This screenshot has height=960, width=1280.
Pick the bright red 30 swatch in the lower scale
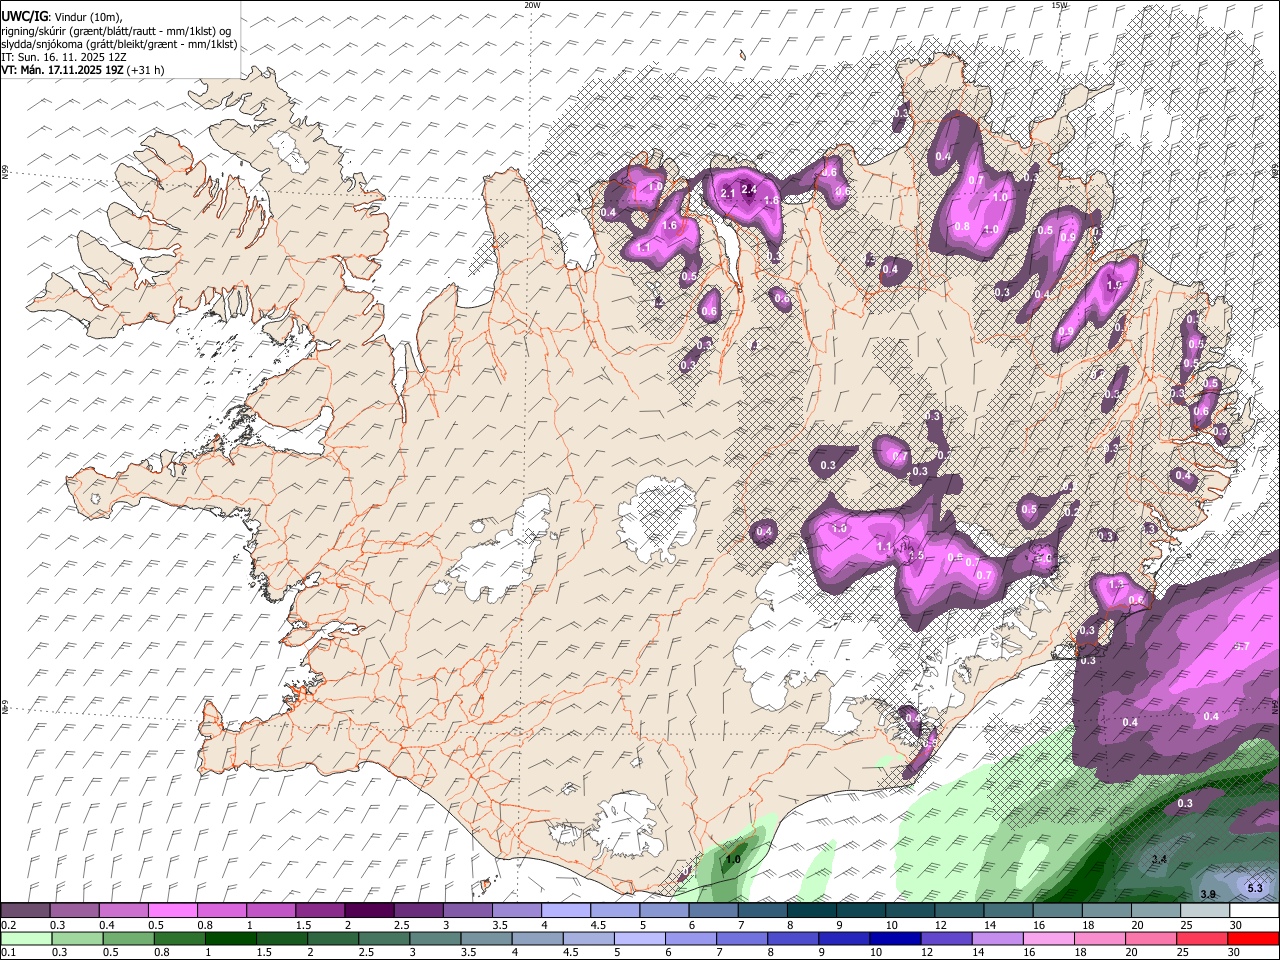(x=1253, y=938)
